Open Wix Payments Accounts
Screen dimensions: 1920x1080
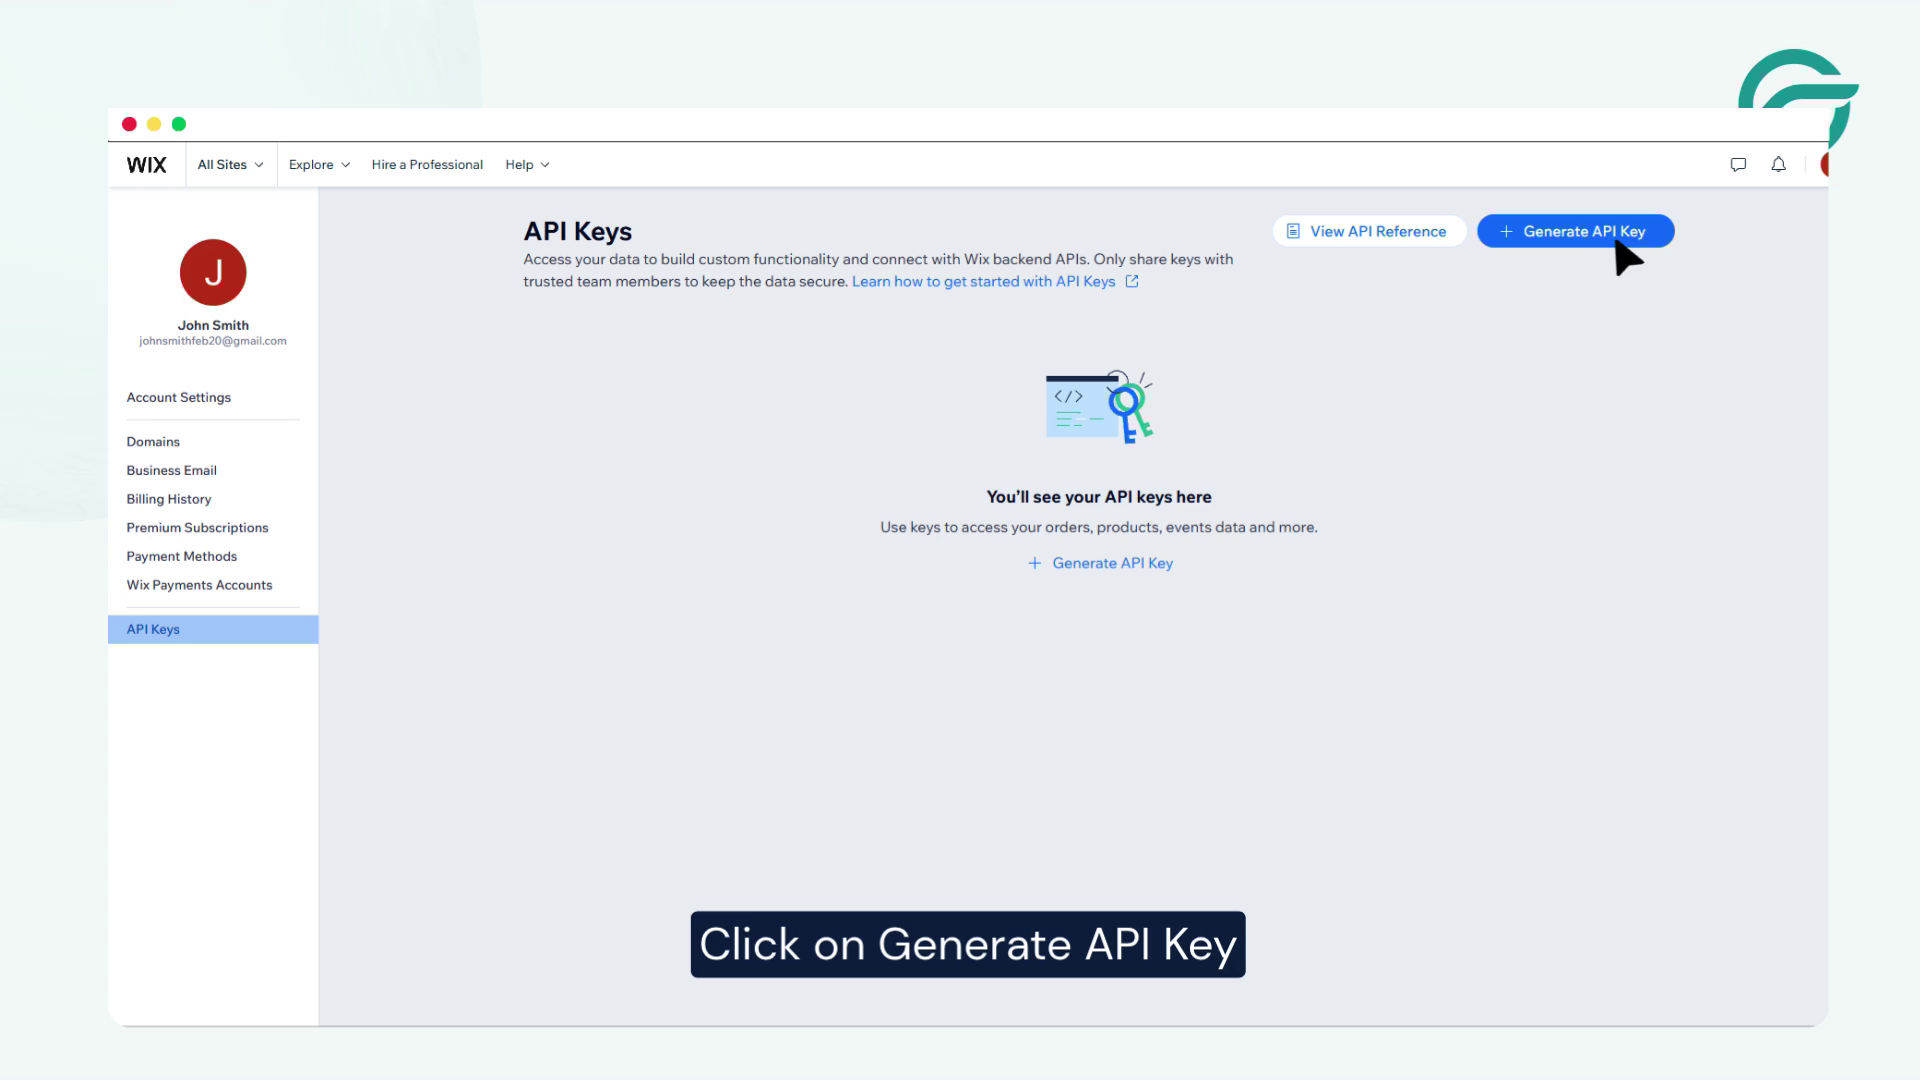tap(199, 585)
